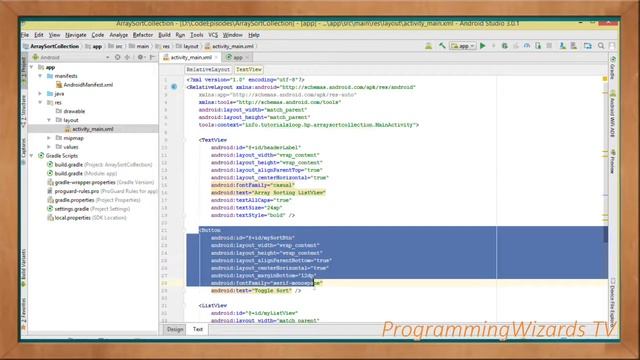Viewport: 640px width, 360px height.
Task: Click the Stop square icon in toolbar
Action: coord(549,46)
